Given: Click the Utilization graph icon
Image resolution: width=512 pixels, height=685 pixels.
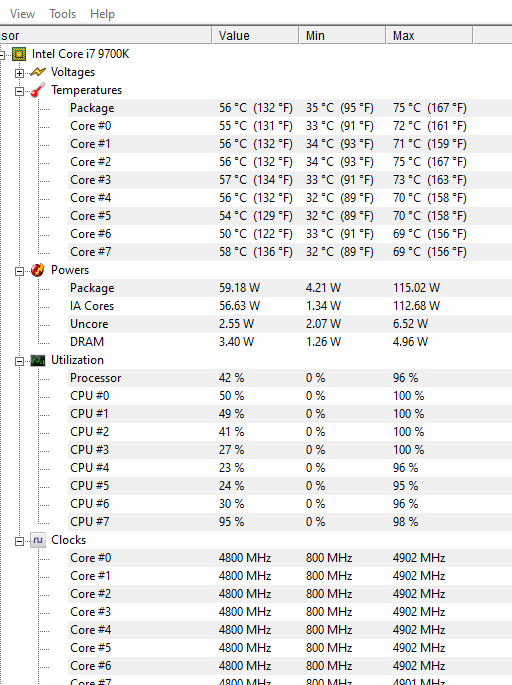Looking at the screenshot, I should 38,360.
